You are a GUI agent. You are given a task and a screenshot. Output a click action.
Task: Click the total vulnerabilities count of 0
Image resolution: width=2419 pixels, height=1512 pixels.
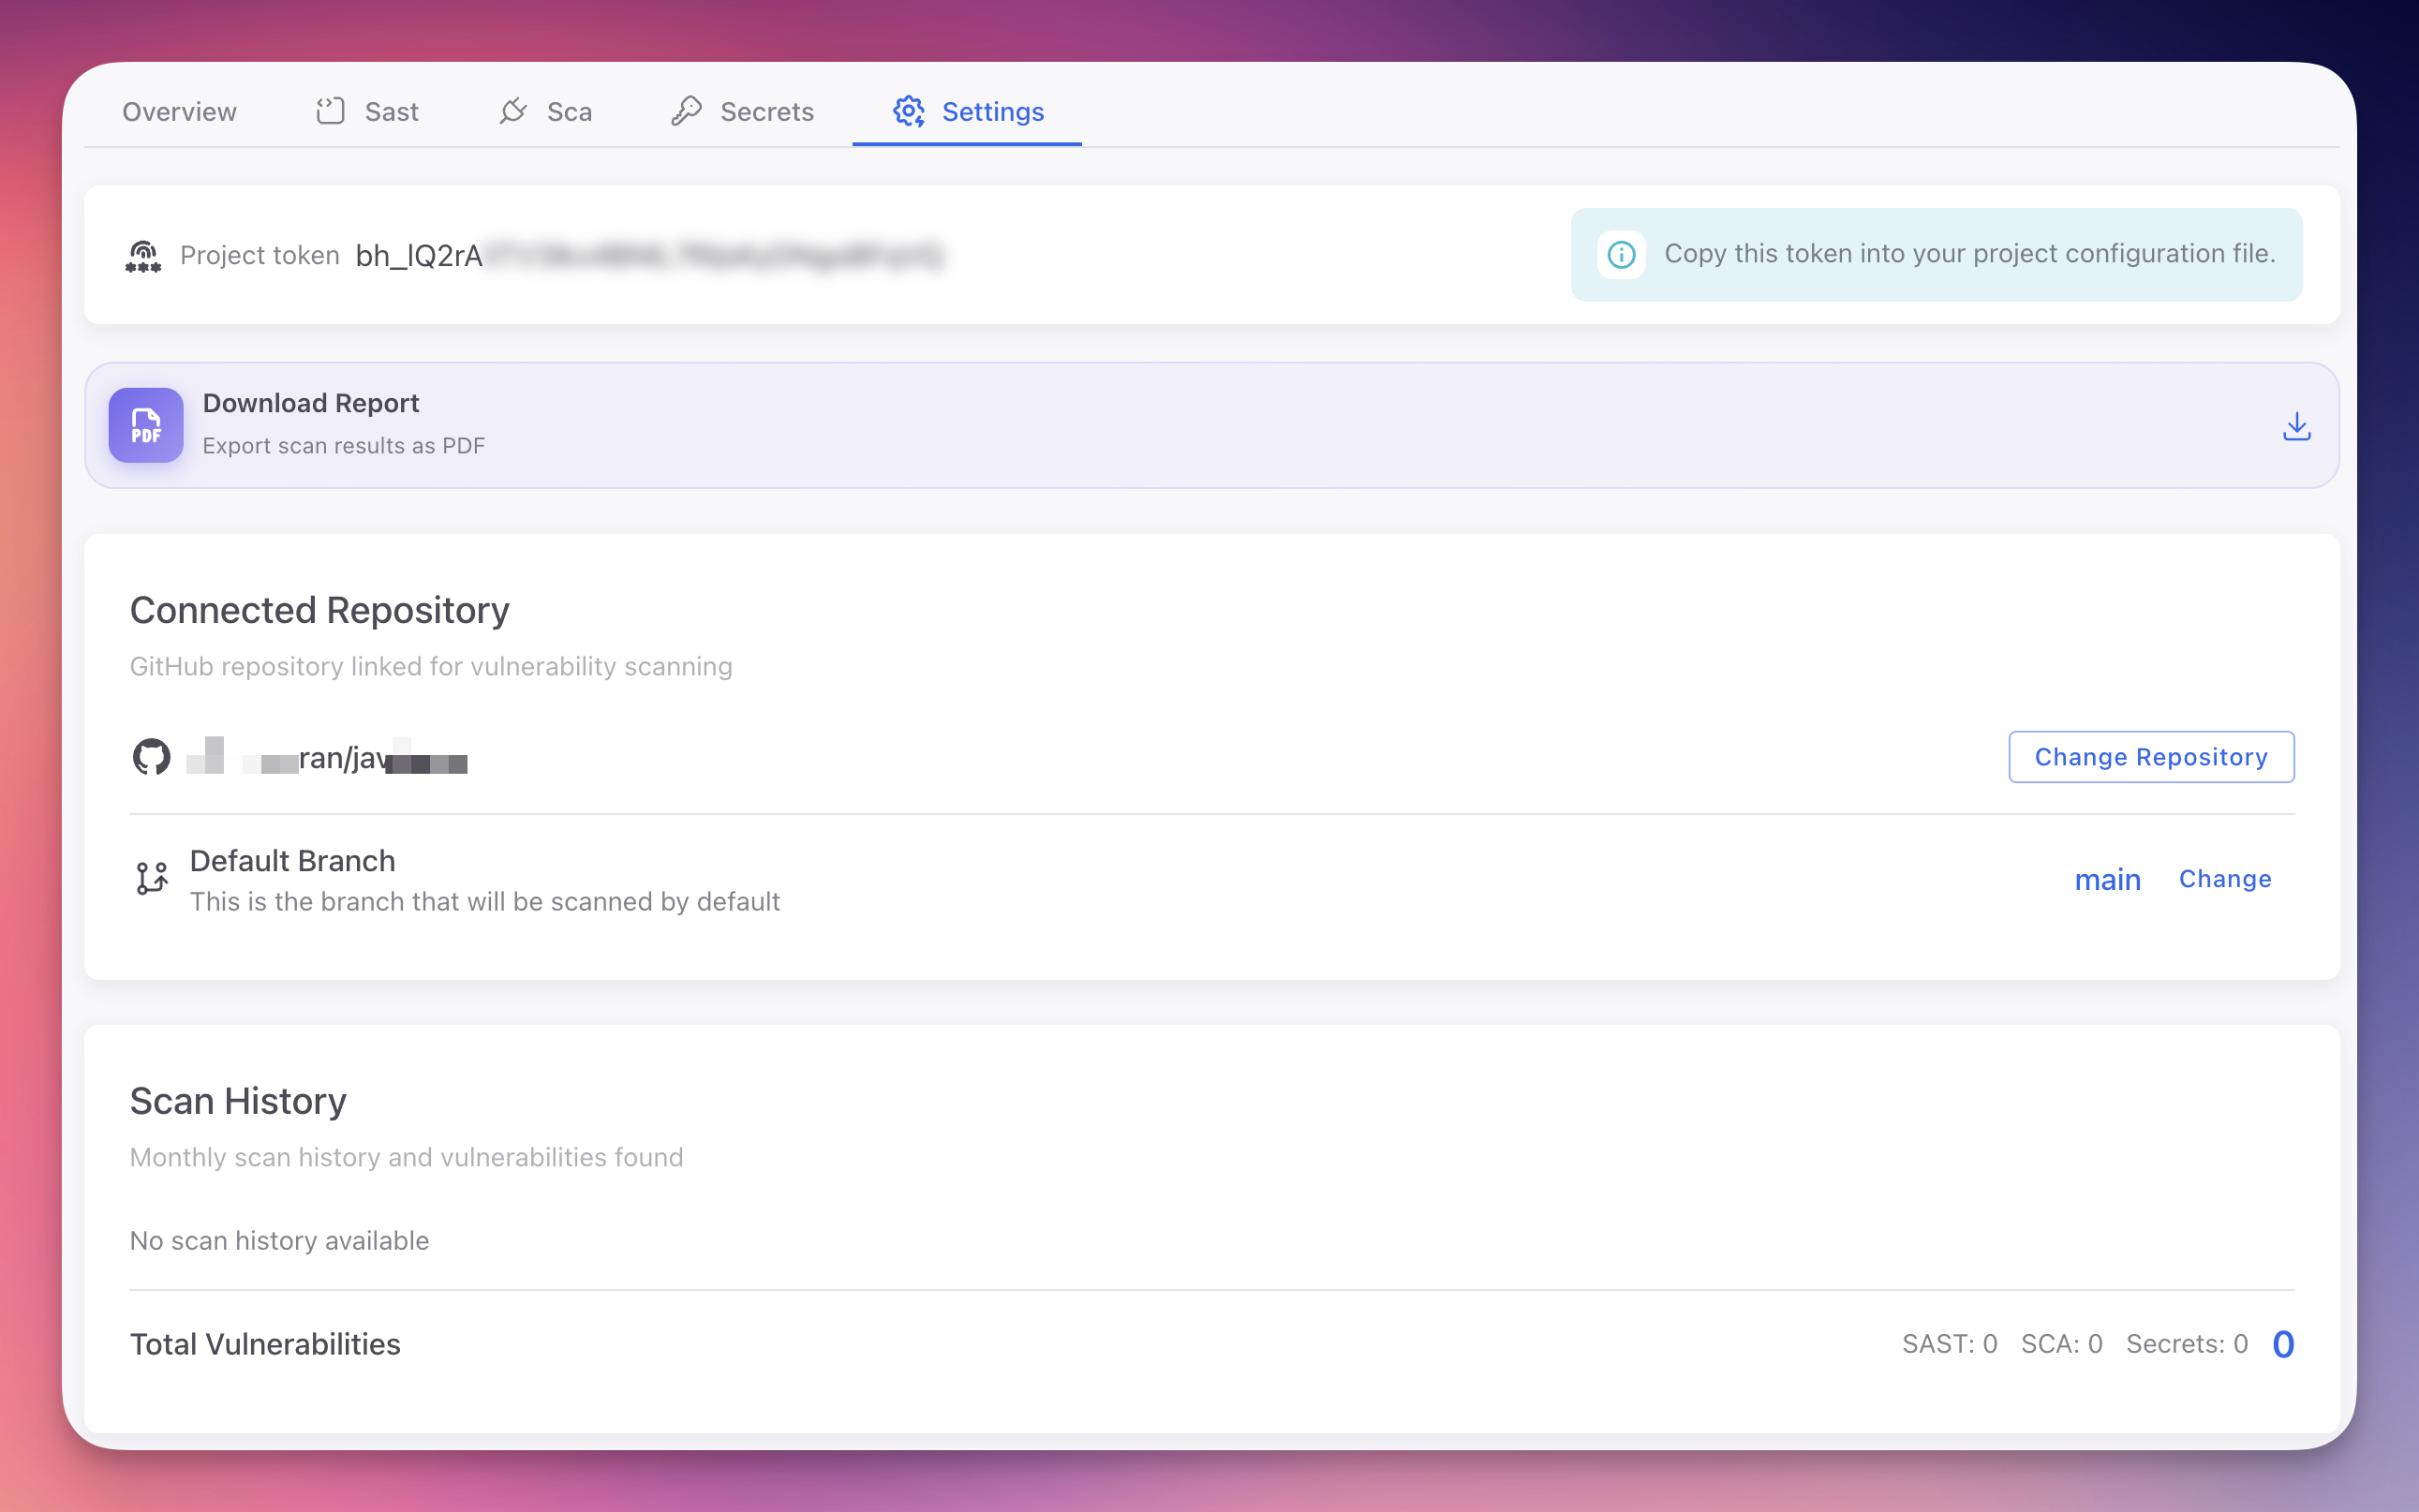[x=2282, y=1343]
